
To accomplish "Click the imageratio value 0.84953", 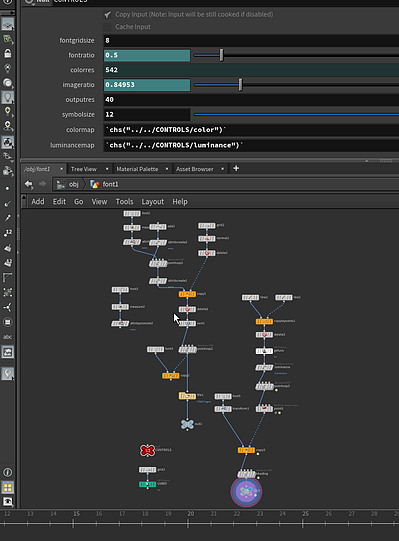I will point(147,85).
